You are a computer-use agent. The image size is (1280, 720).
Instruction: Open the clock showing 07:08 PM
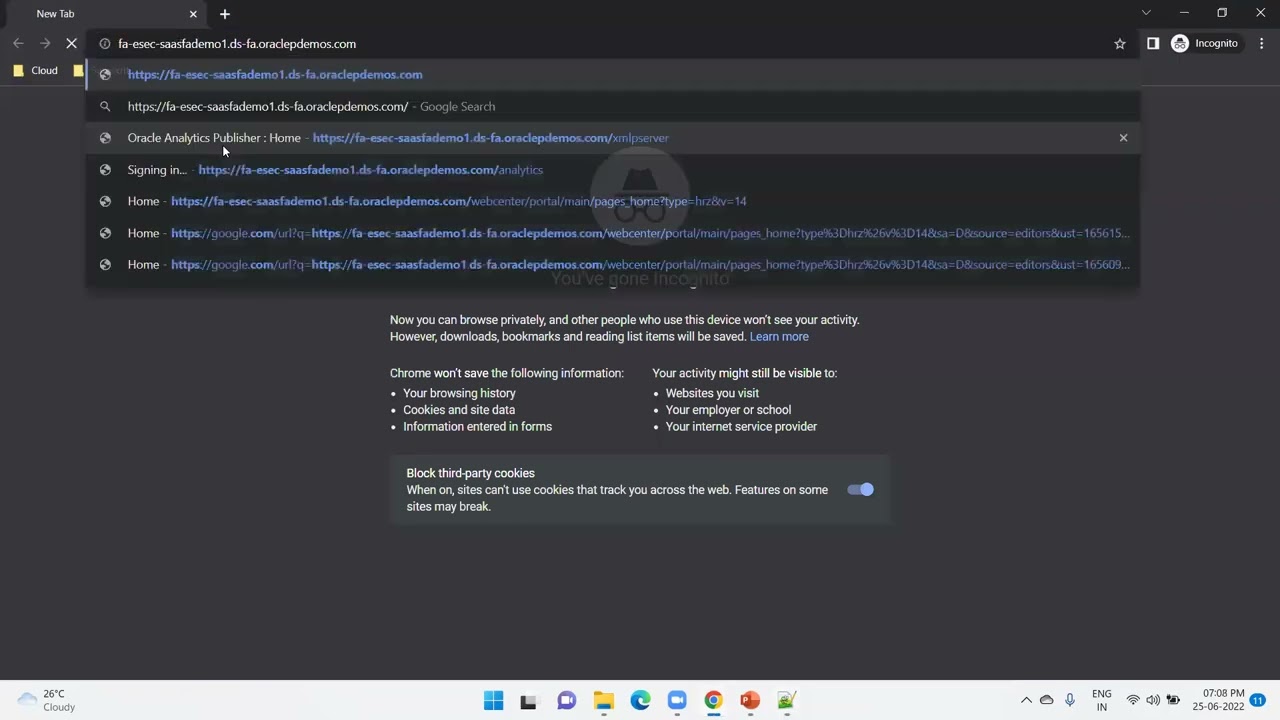1218,700
